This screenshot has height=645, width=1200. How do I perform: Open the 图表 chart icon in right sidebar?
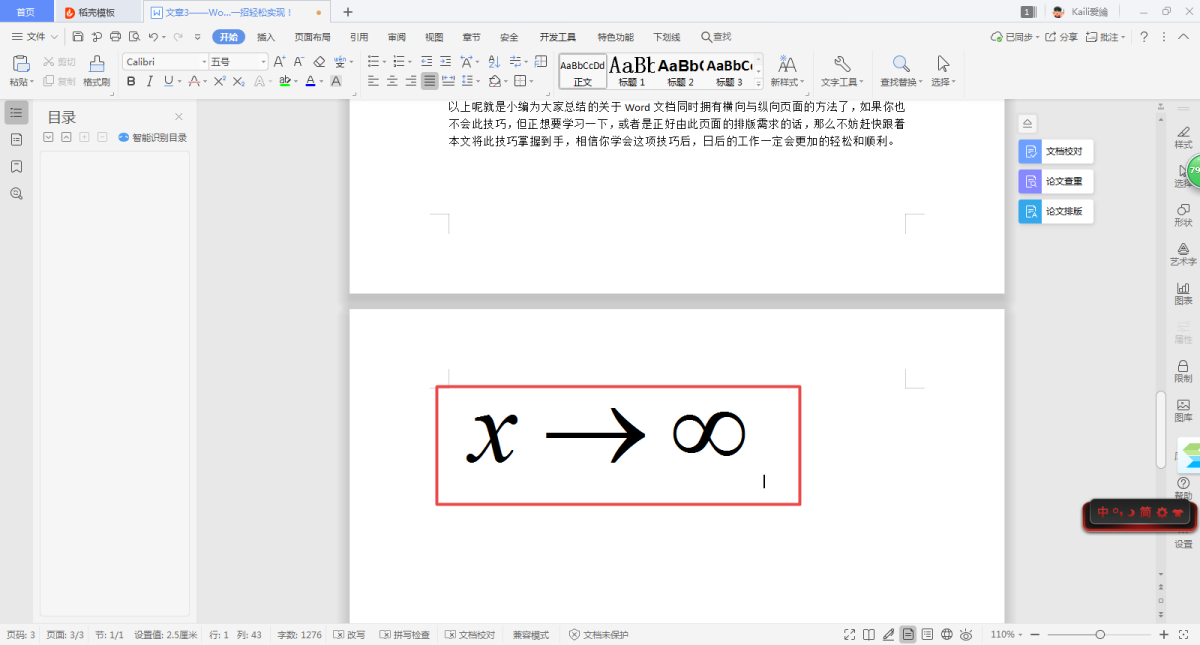point(1183,290)
